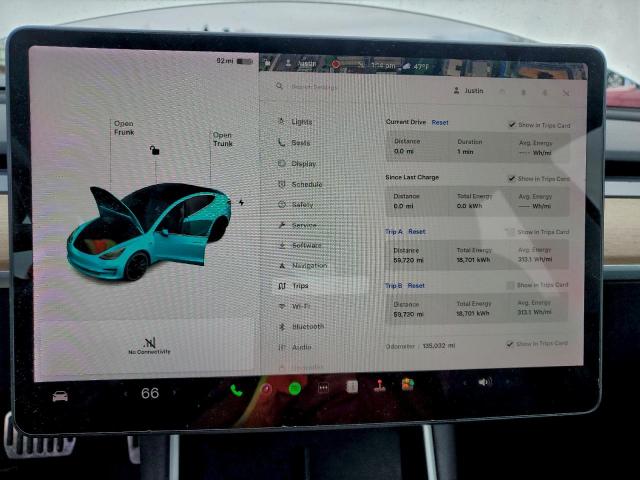Tap the unlock padlock icon above car
640x480 pixels.
pos(154,150)
